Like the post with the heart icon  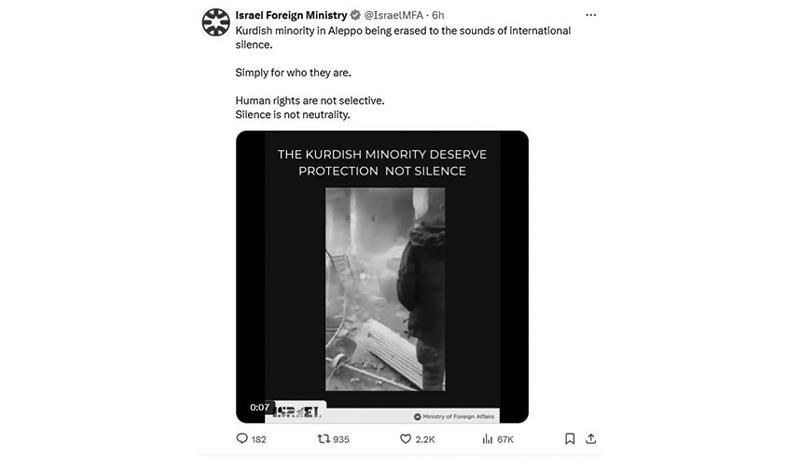click(x=405, y=439)
